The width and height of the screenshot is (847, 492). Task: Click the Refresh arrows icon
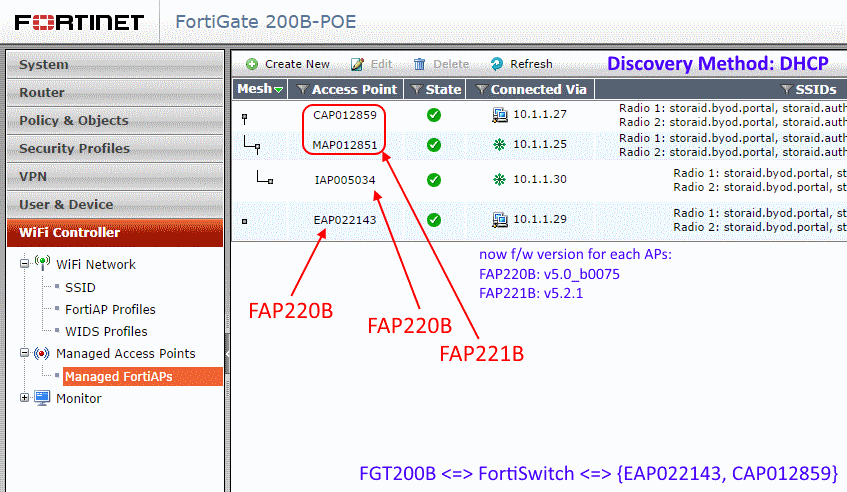pos(496,64)
